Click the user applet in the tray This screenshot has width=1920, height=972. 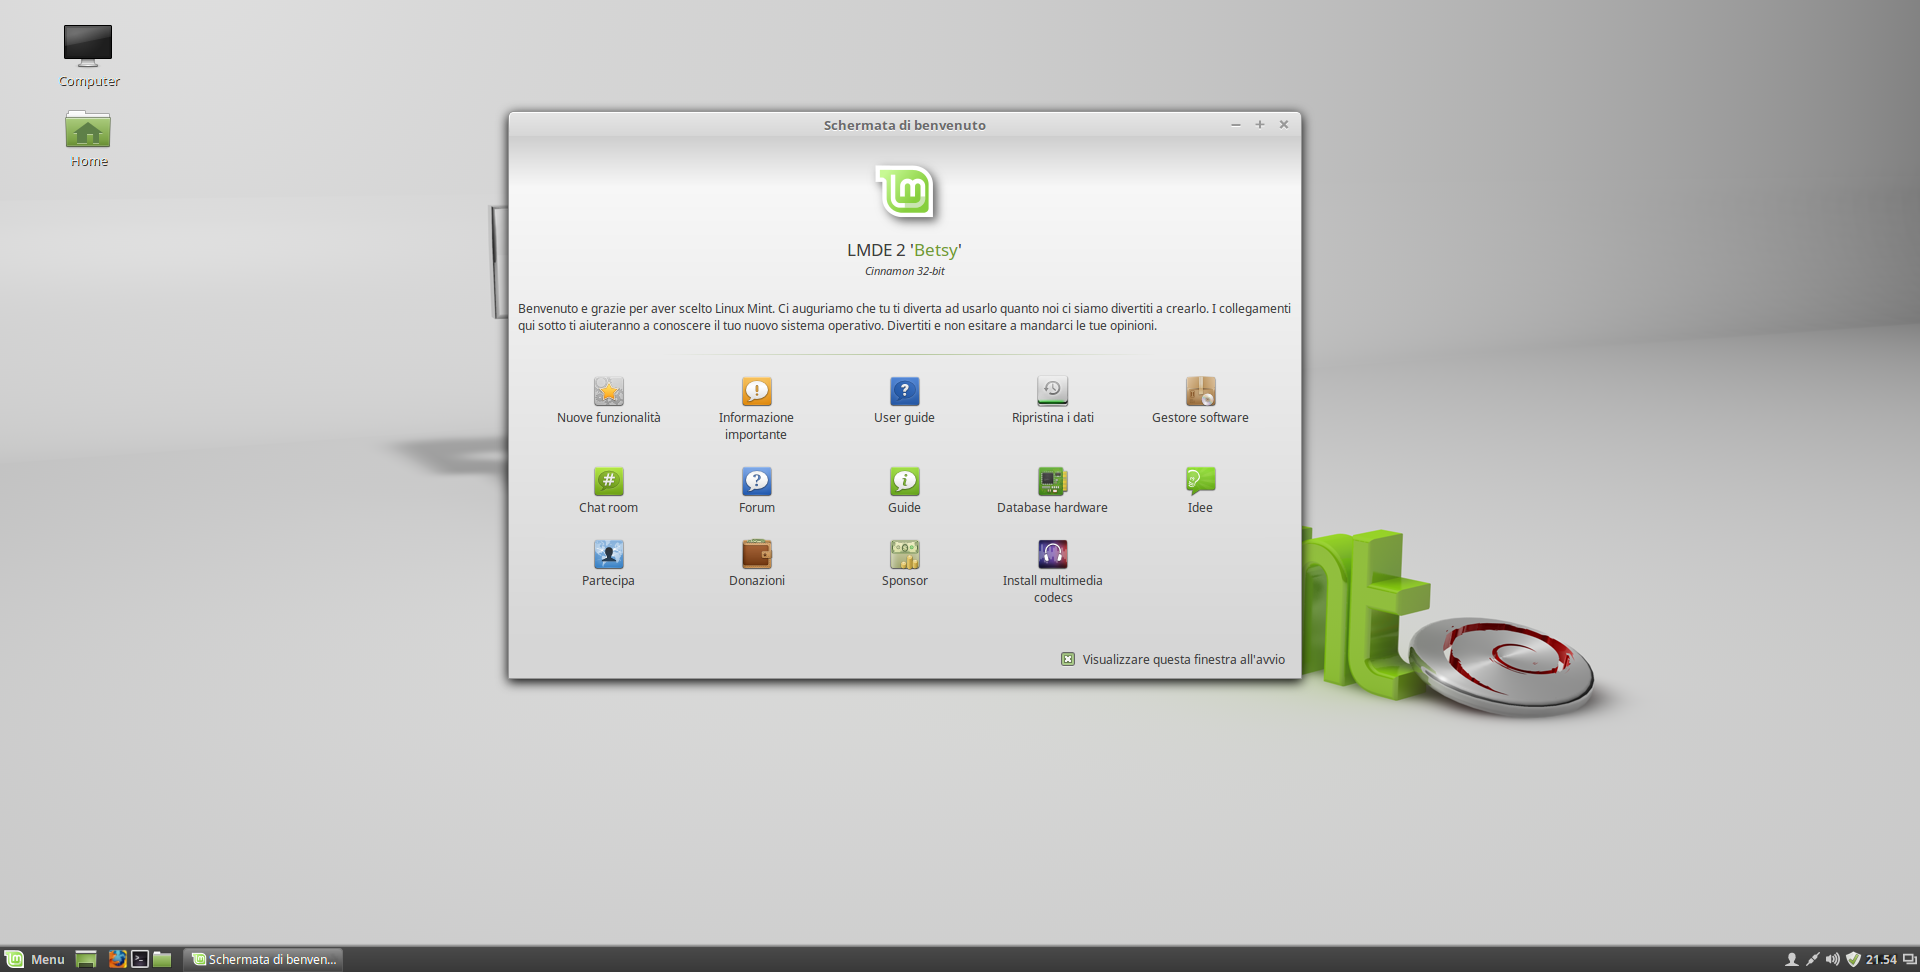[1791, 959]
